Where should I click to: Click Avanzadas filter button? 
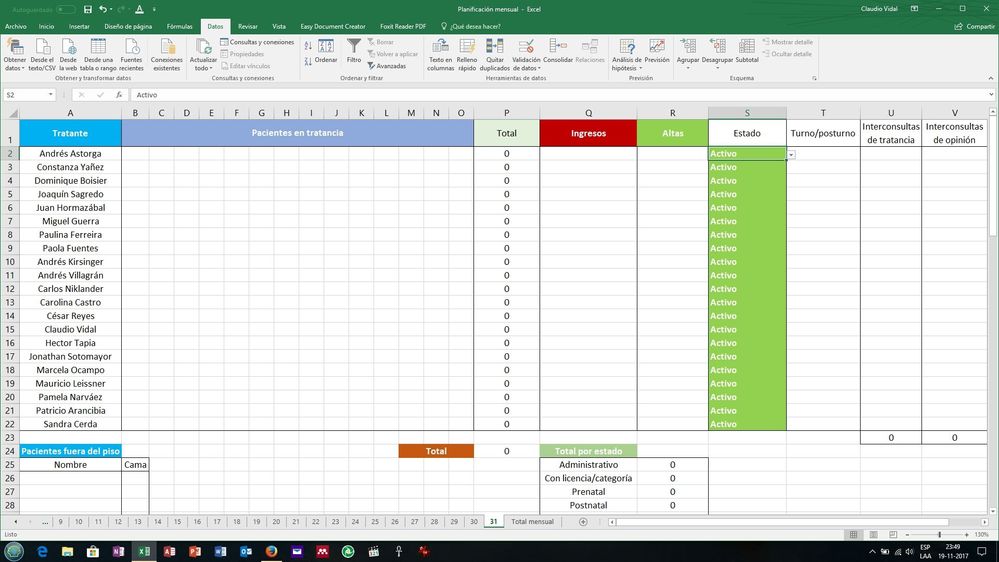tap(387, 66)
